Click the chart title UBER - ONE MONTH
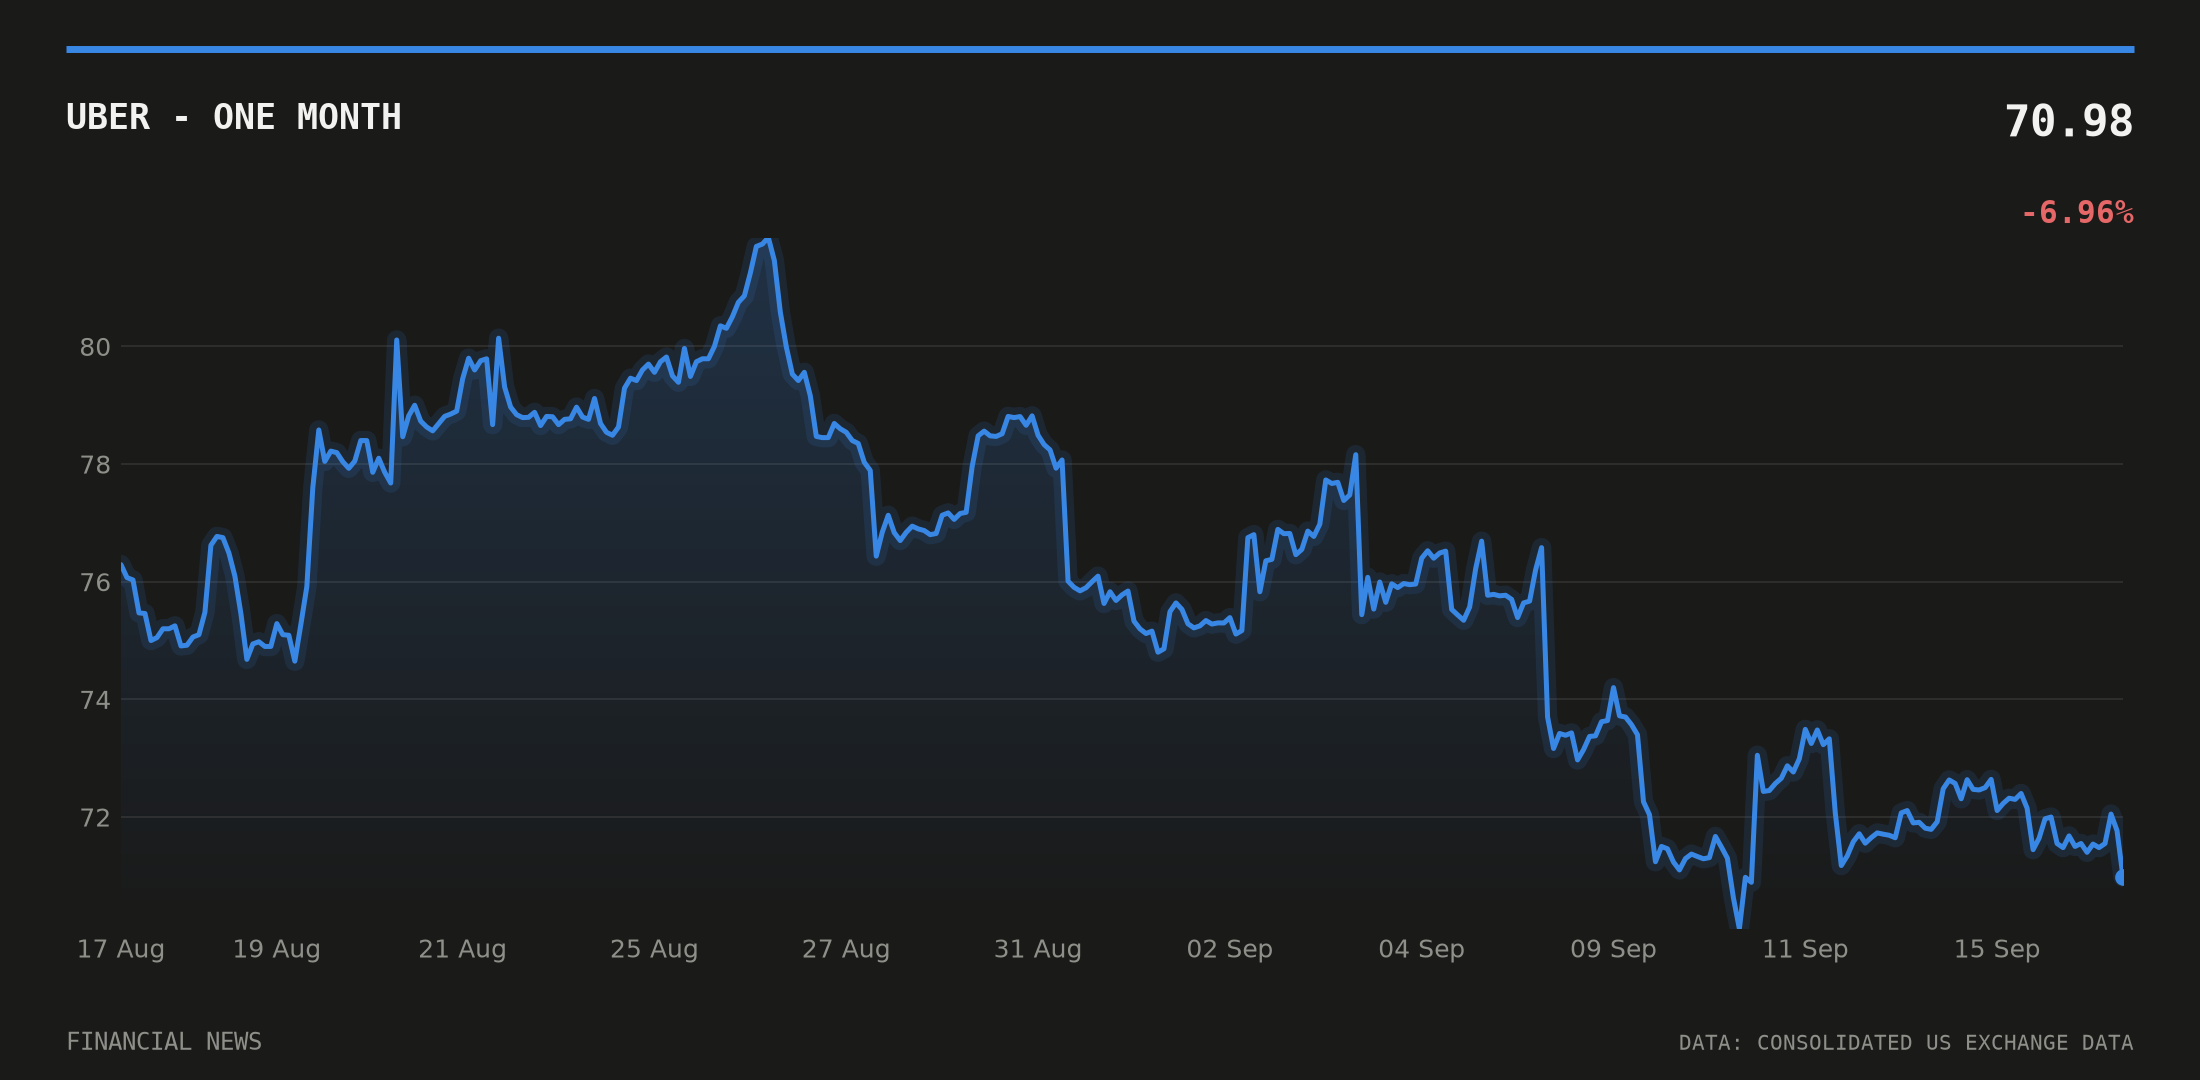2200x1080 pixels. pyautogui.click(x=234, y=117)
